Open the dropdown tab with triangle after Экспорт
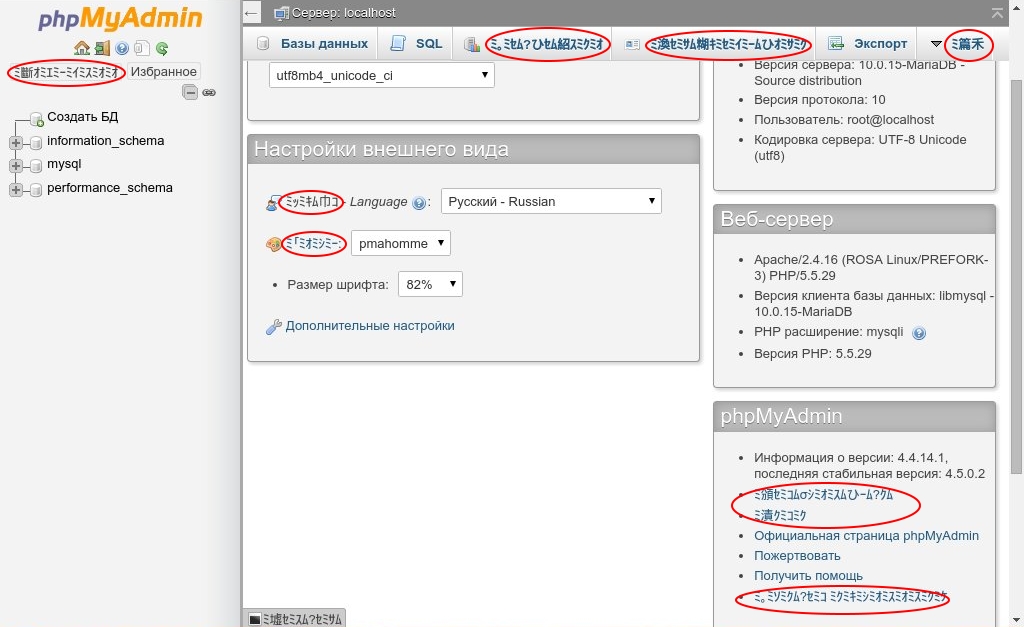The height and width of the screenshot is (627, 1024). pos(961,44)
